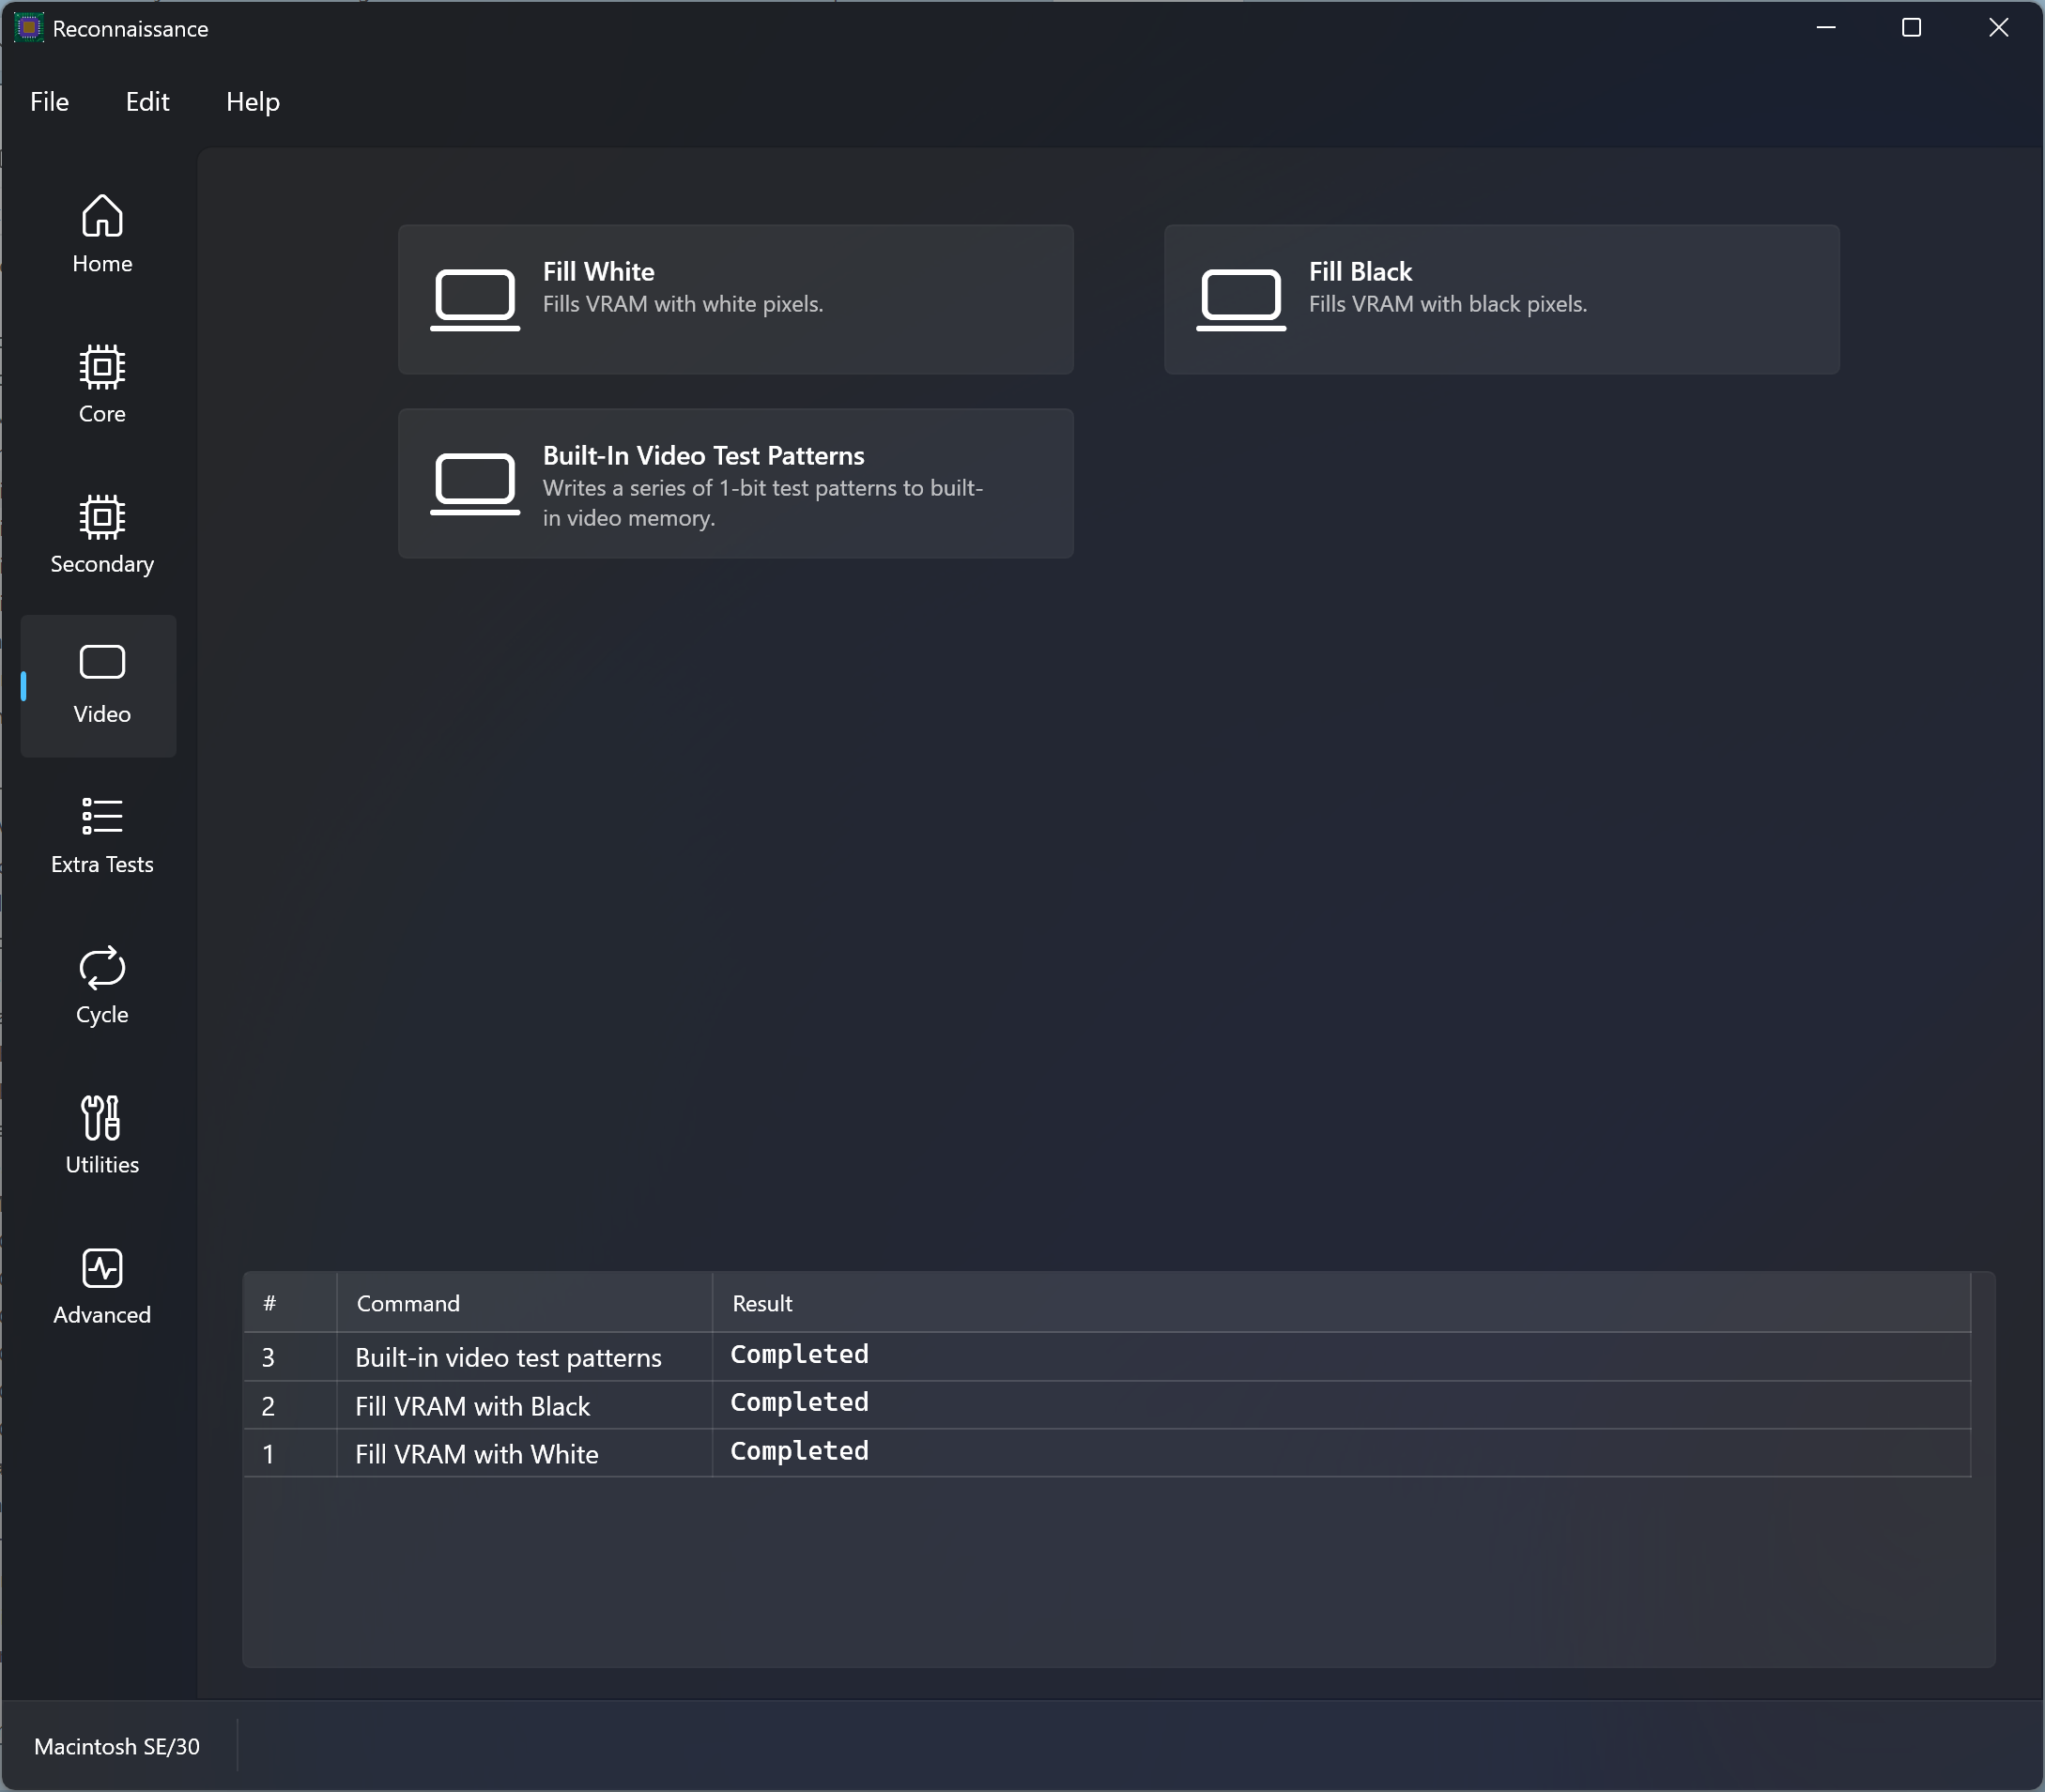The height and width of the screenshot is (1792, 2045).
Task: Click the Macintosh SE/30 status bar label
Action: 117,1746
